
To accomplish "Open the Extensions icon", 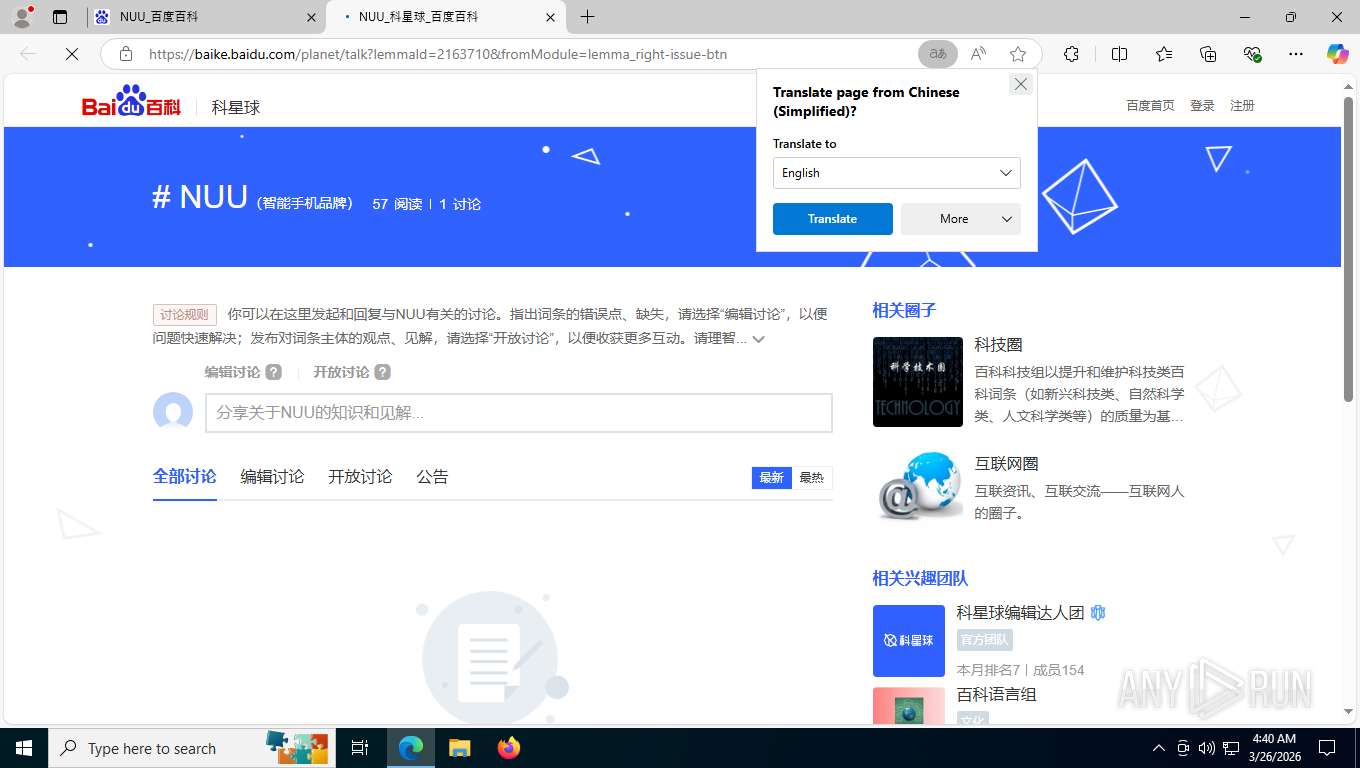I will coord(1072,54).
